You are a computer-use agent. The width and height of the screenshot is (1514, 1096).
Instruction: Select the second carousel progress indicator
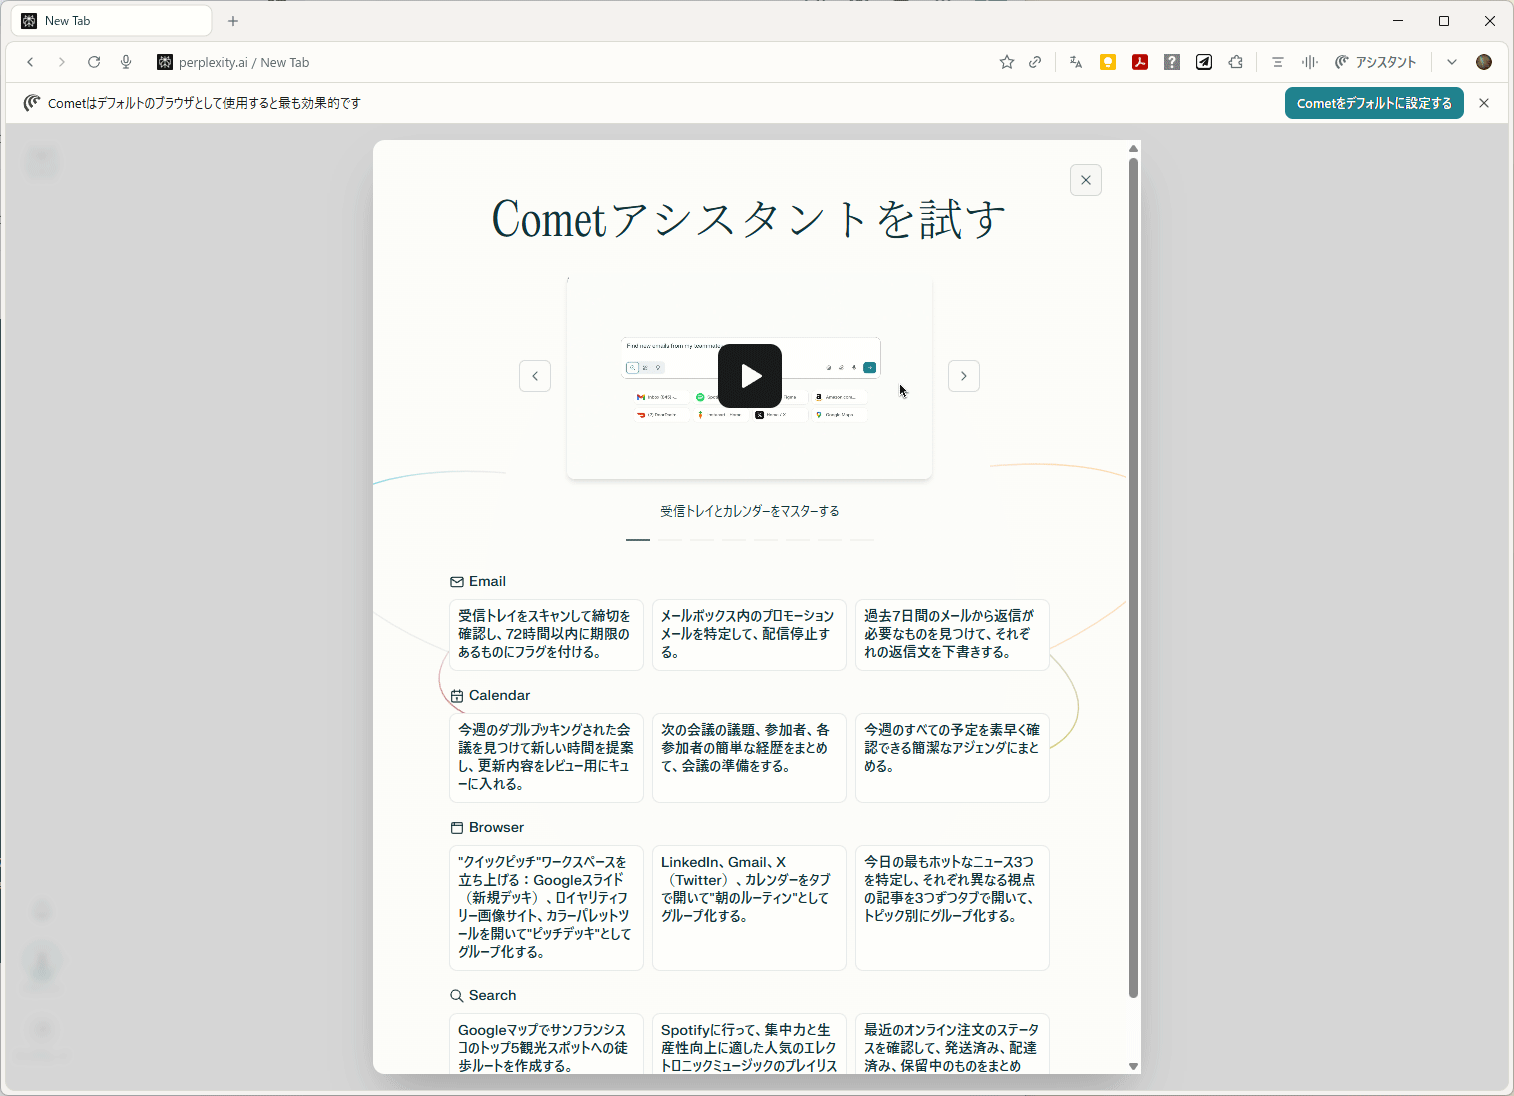(670, 540)
